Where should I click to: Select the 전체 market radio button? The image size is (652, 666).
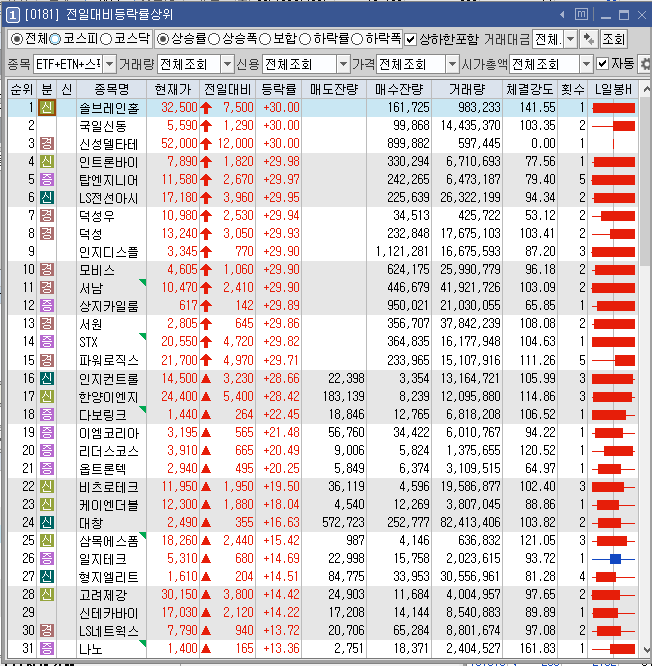click(x=17, y=40)
